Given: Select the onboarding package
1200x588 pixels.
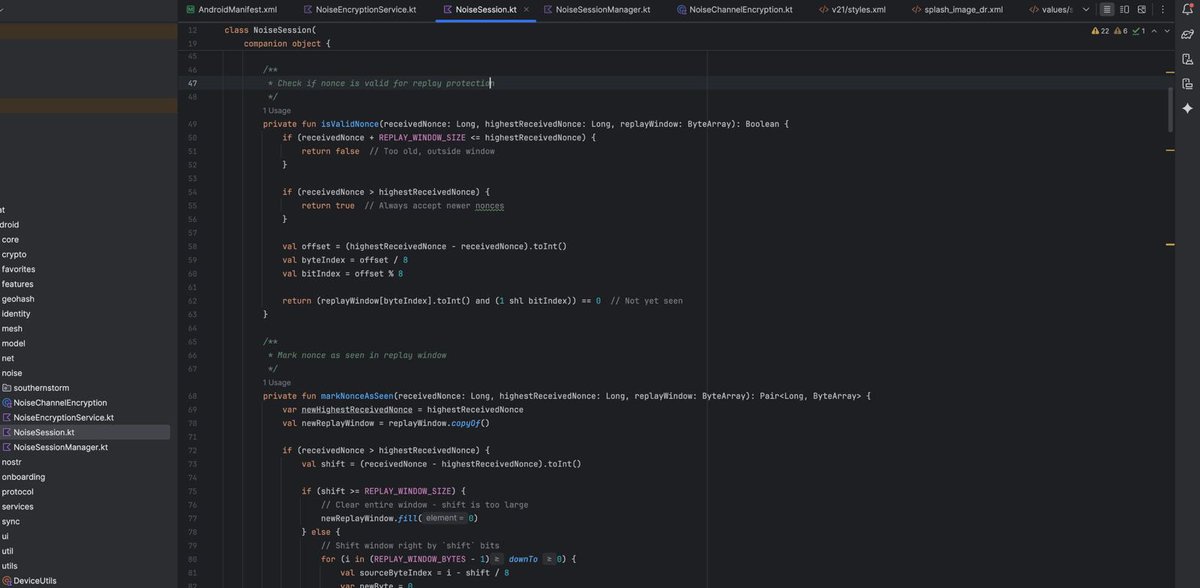Looking at the screenshot, I should [23, 477].
